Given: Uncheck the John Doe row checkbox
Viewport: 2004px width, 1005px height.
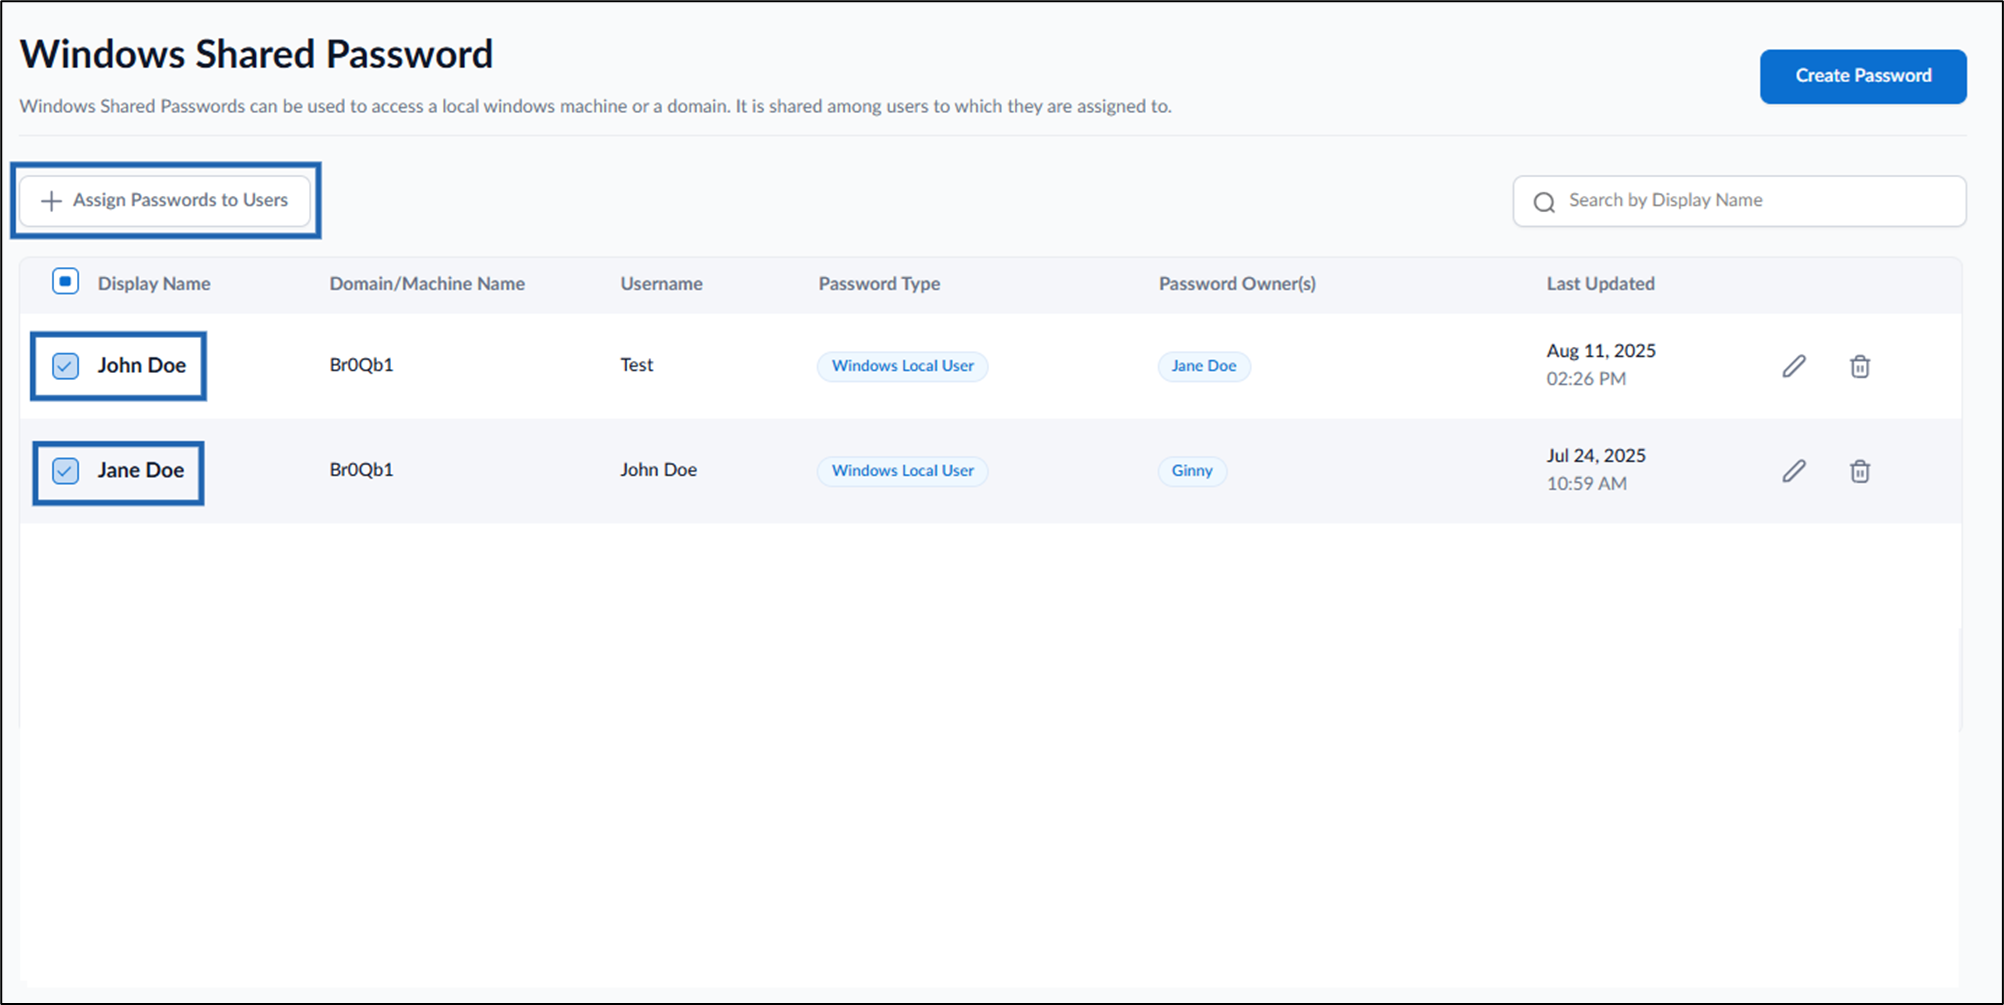Looking at the screenshot, I should 65,366.
